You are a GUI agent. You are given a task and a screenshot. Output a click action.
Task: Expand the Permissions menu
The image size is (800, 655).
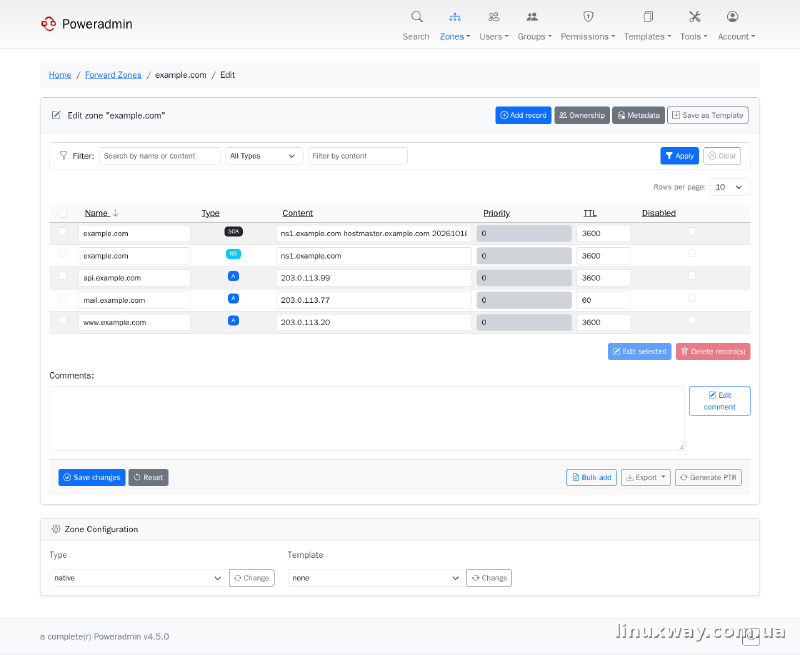tap(588, 37)
